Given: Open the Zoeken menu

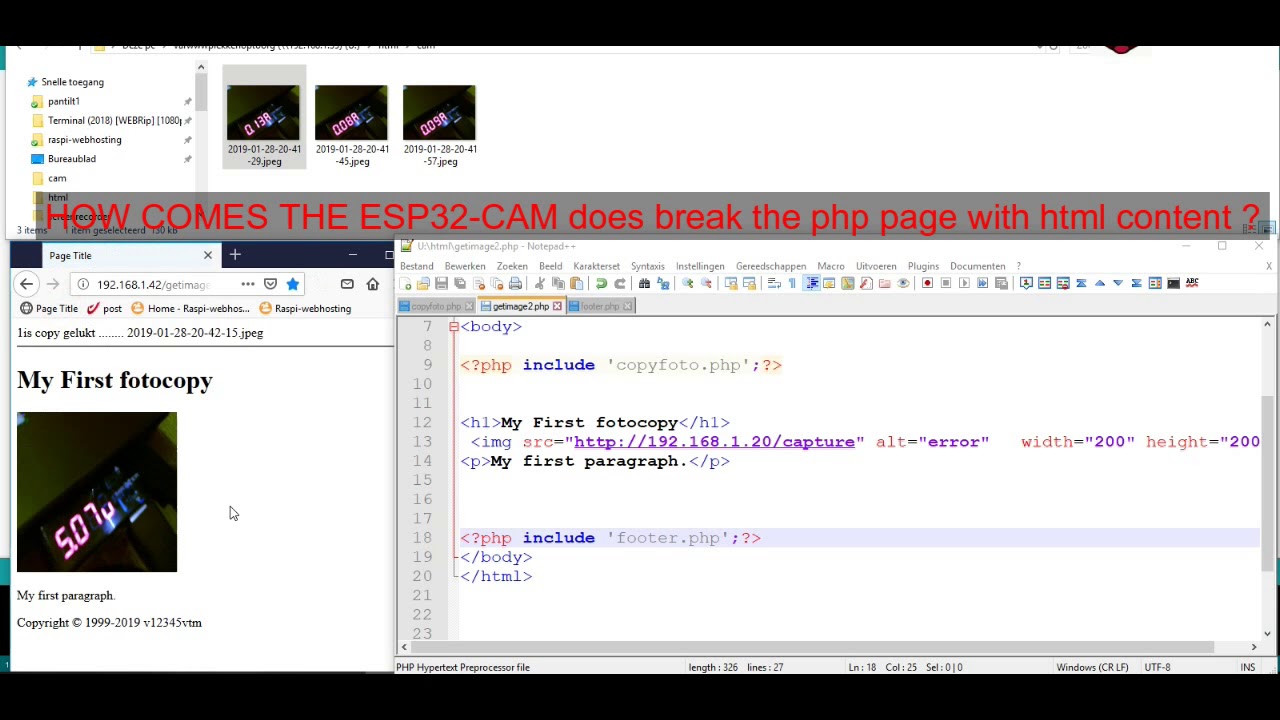Looking at the screenshot, I should [x=512, y=266].
